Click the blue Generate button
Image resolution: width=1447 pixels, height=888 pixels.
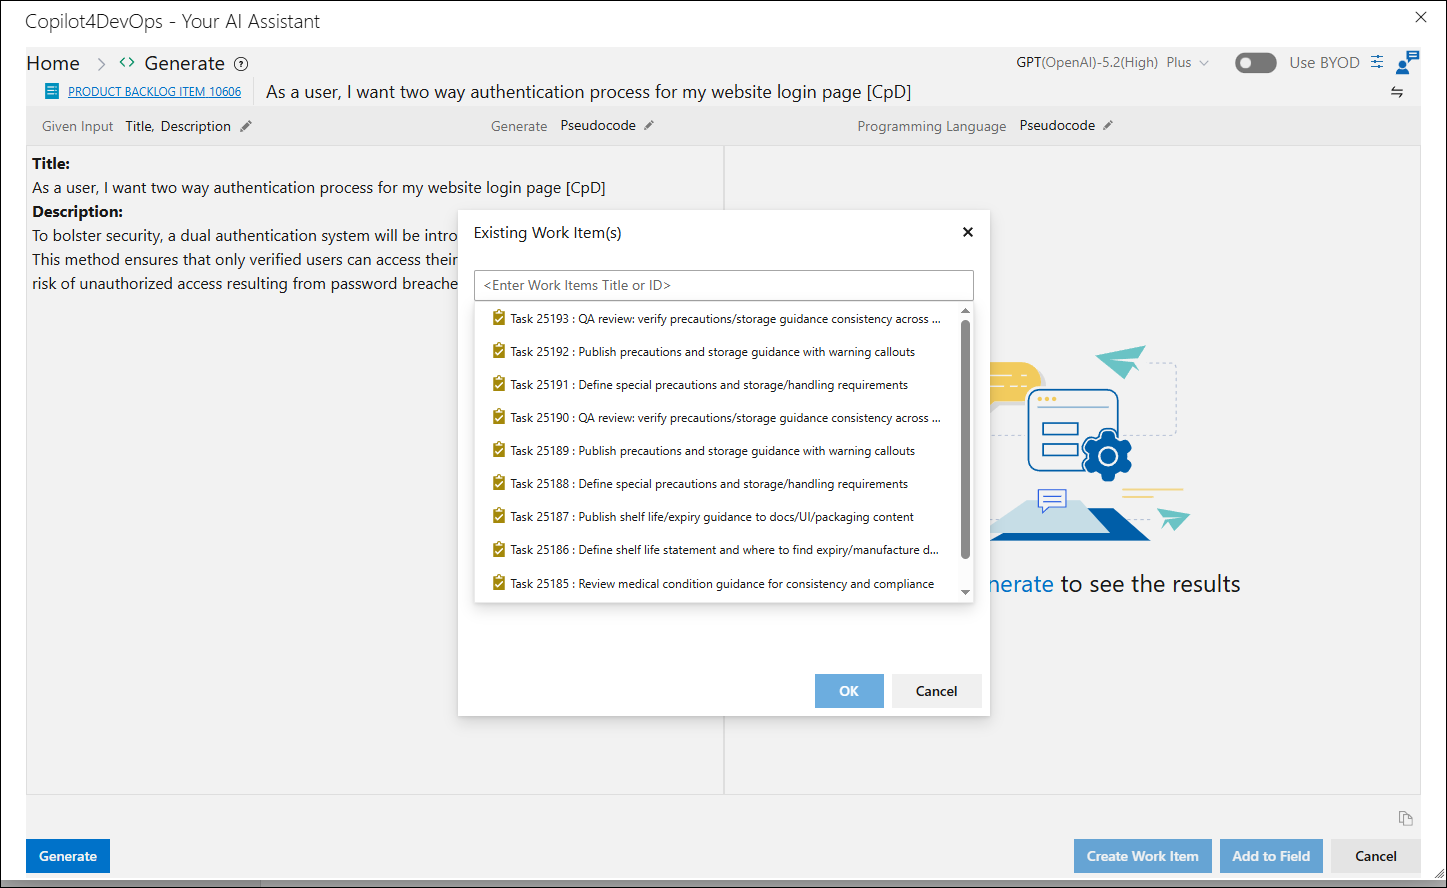click(x=68, y=856)
